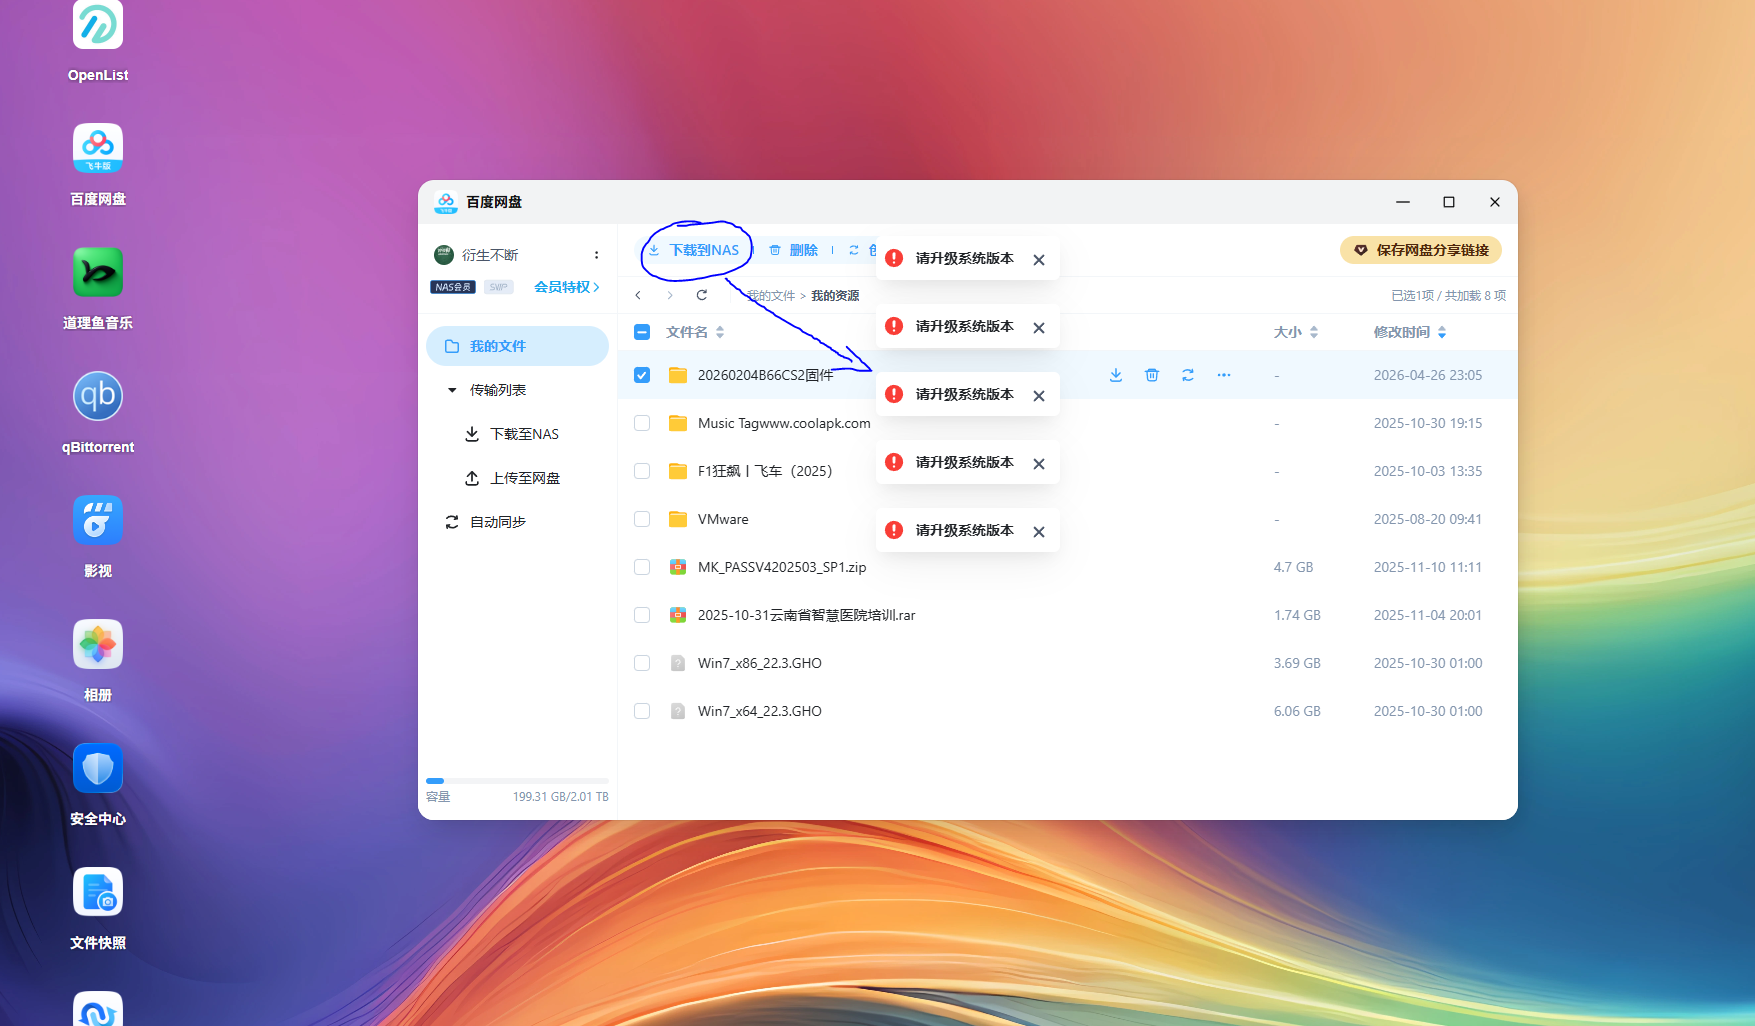Viewport: 1755px width, 1026px height.
Task: Open more actions for the 20260204B66CS2固件 row
Action: (x=1224, y=375)
